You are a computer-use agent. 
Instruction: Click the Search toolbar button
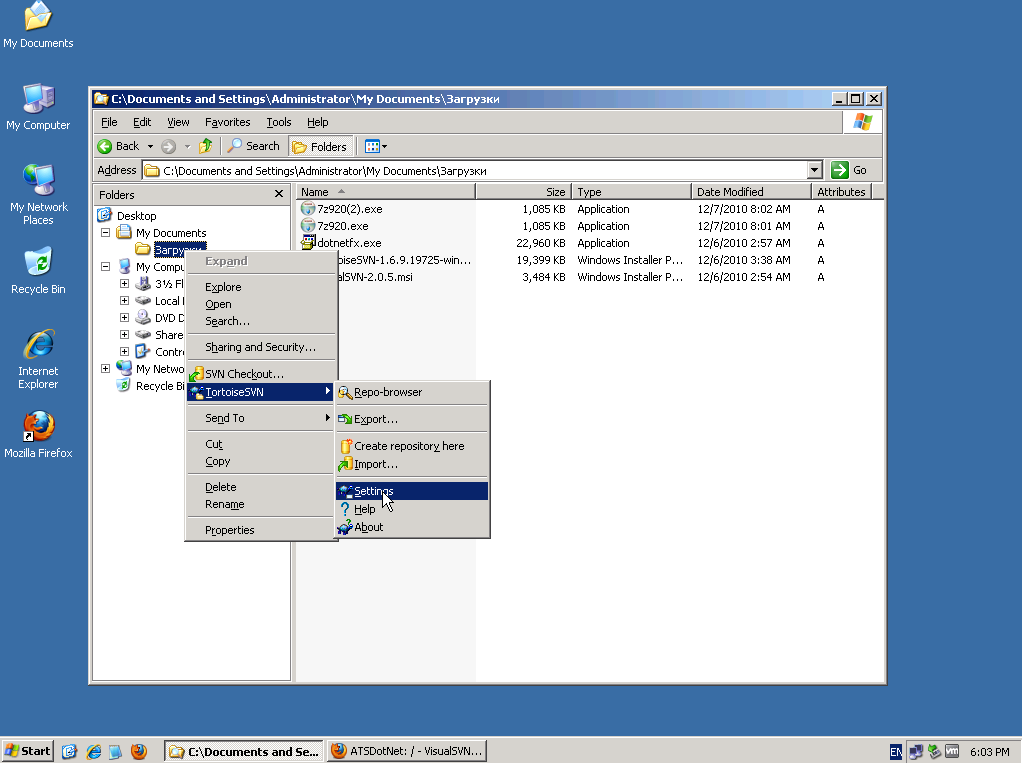tap(254, 146)
